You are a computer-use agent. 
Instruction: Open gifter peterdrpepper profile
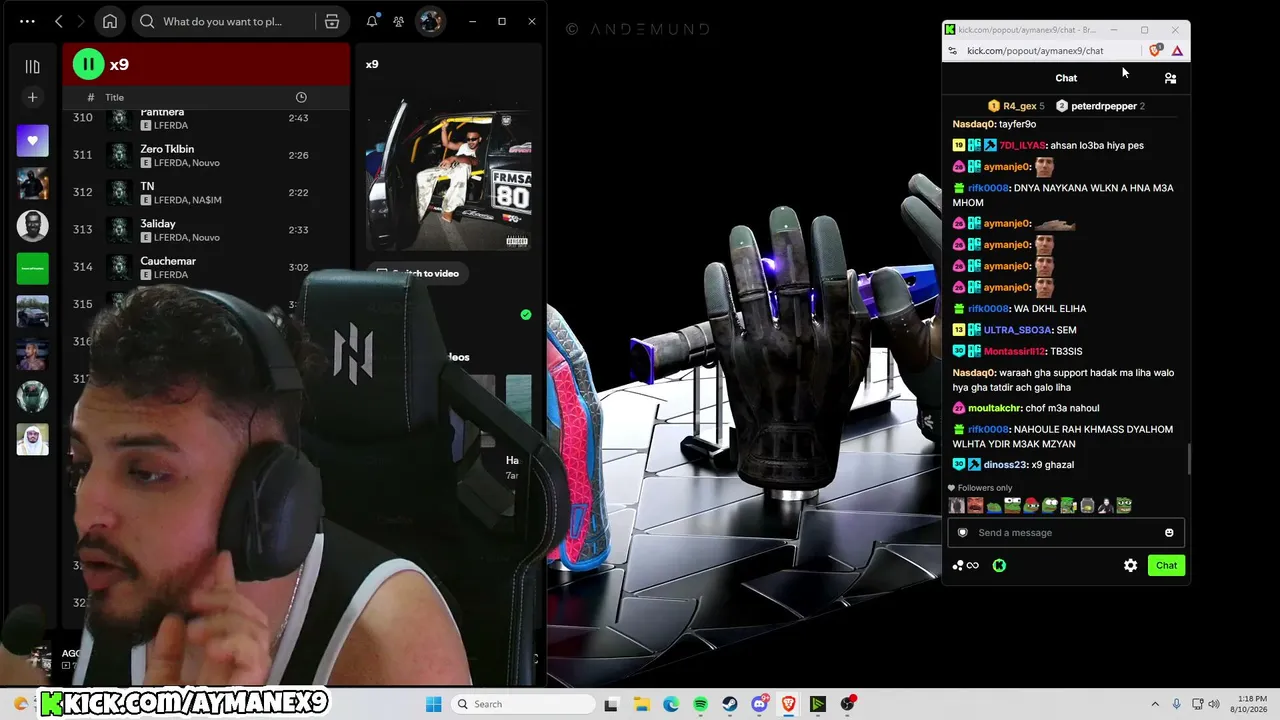1103,106
